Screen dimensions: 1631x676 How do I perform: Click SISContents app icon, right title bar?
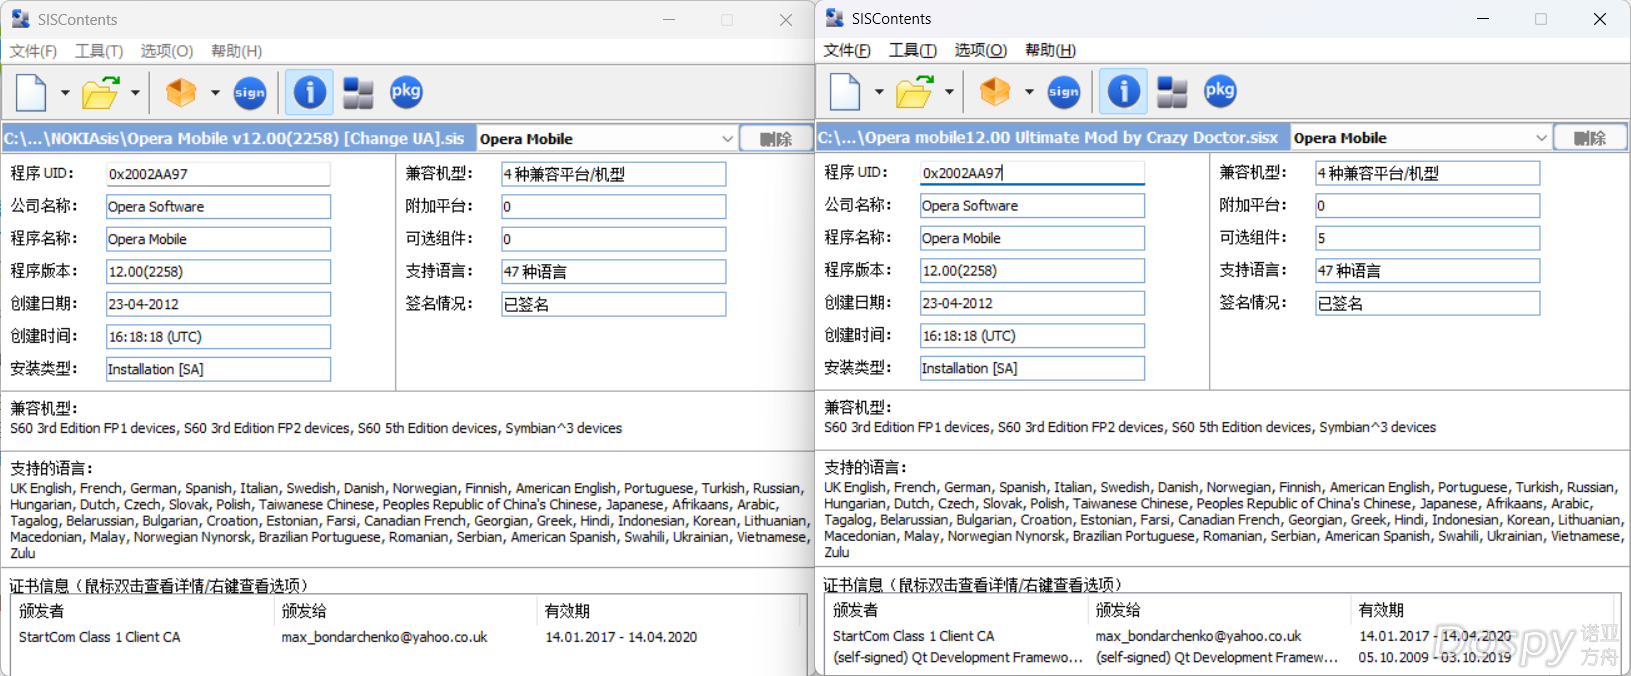click(x=834, y=18)
